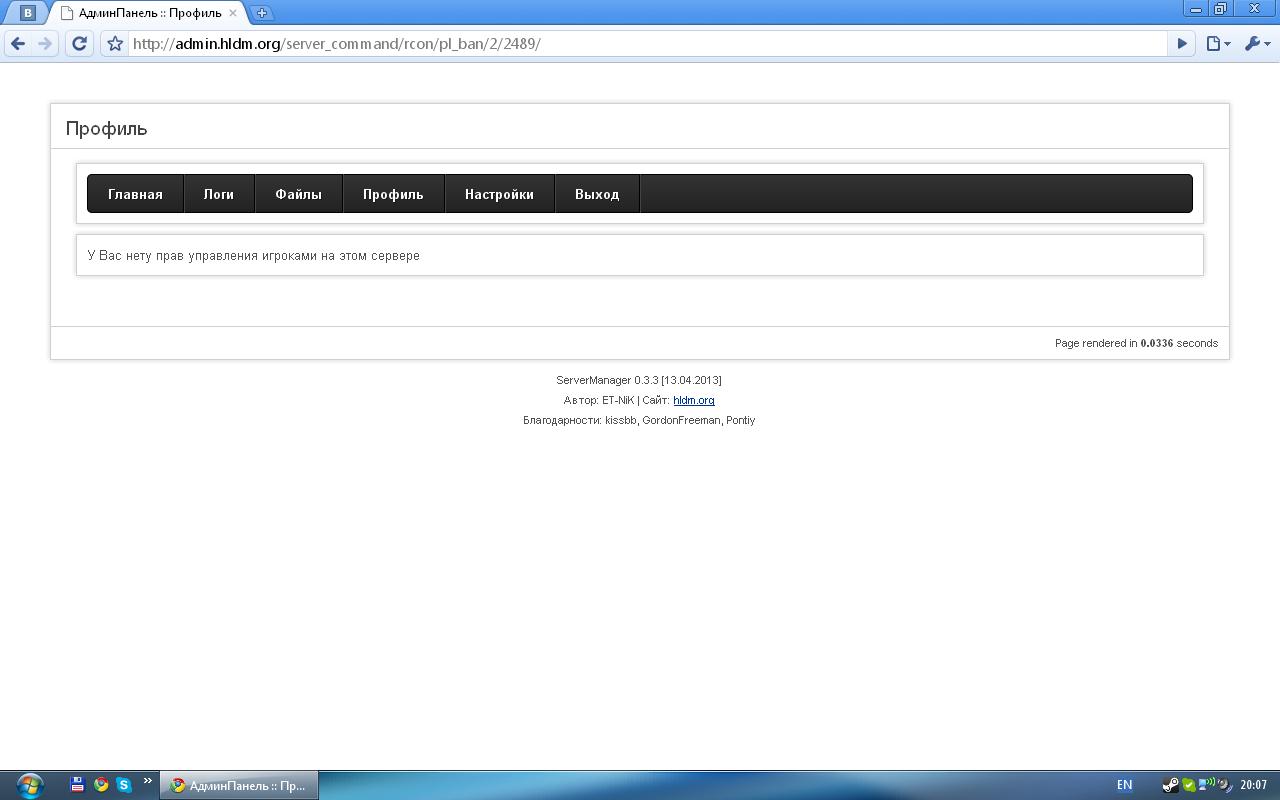Reload the page with the refresh icon
Screen dimensions: 1280x800
tap(79, 43)
